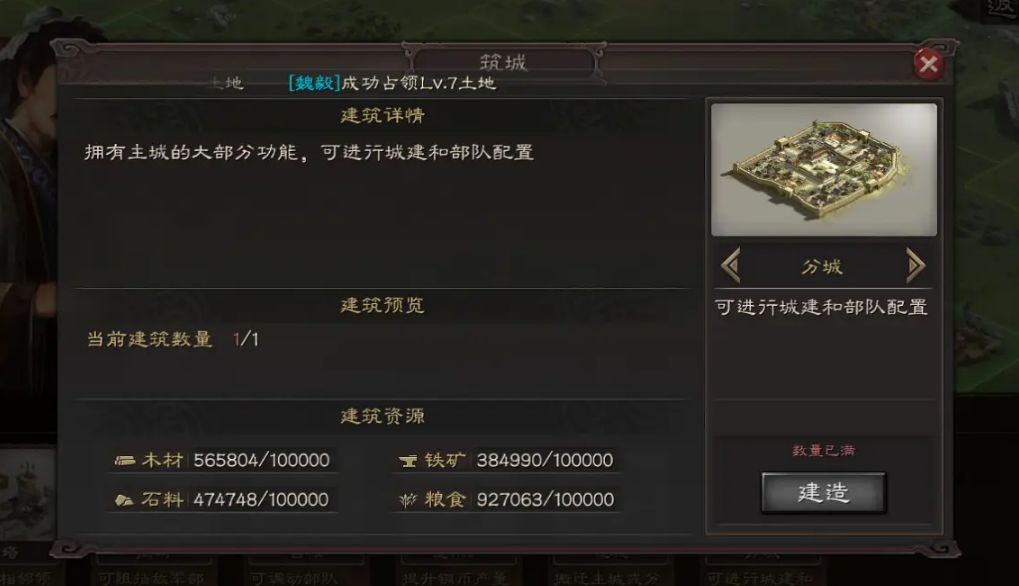Viewport: 1019px width, 586px height.
Task: Click the wood 木材 resource icon
Action: (125, 461)
